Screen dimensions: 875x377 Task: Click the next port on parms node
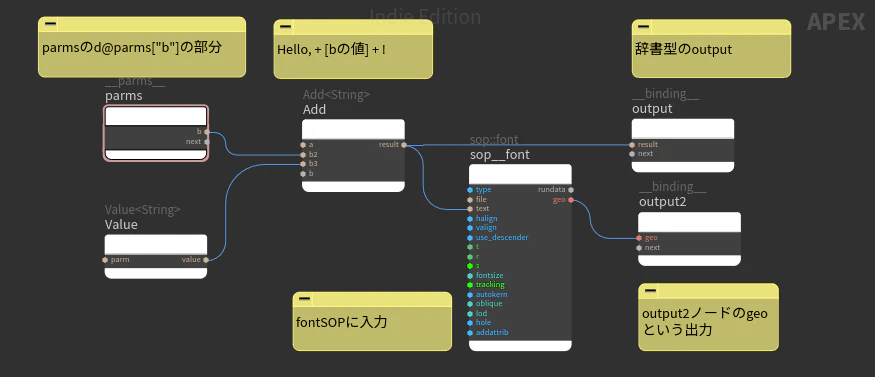click(x=206, y=142)
